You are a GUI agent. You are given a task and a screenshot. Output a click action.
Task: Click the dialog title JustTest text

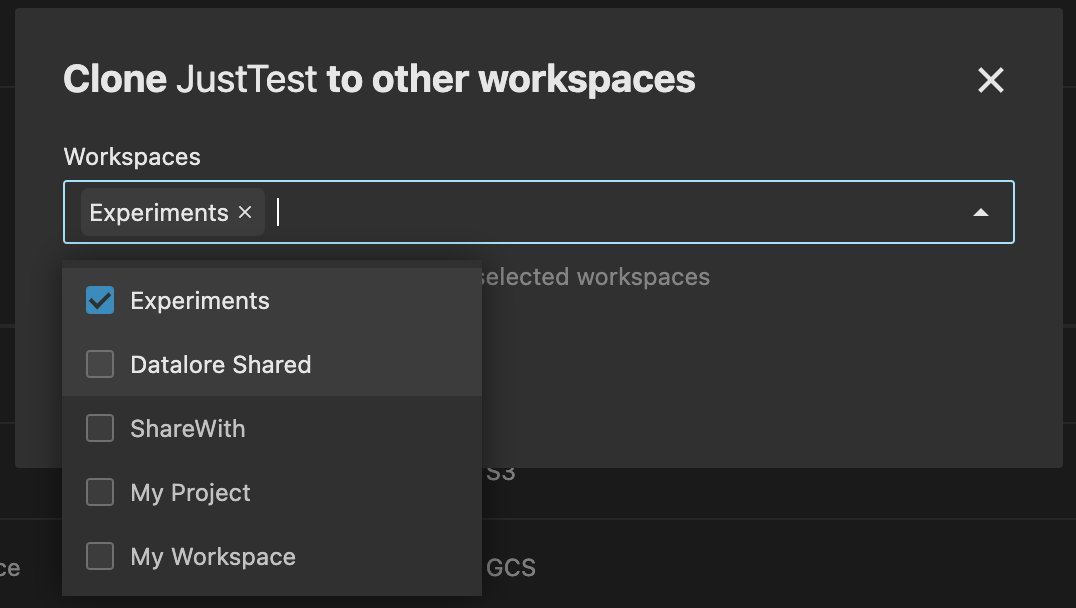244,78
